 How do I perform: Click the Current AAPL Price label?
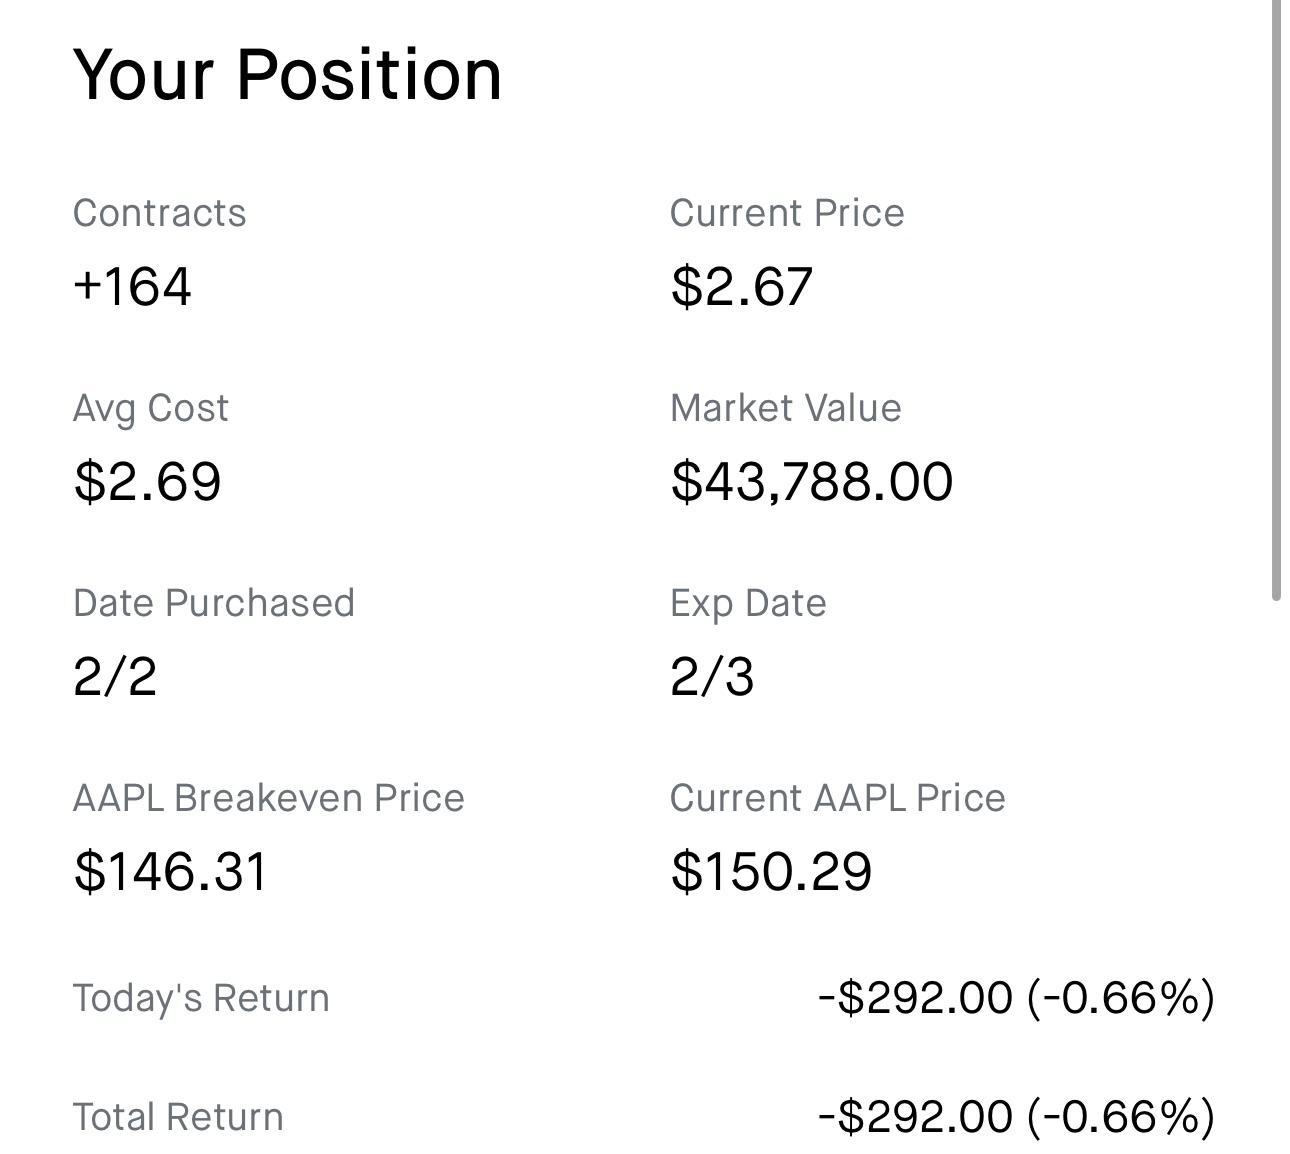tap(837, 798)
